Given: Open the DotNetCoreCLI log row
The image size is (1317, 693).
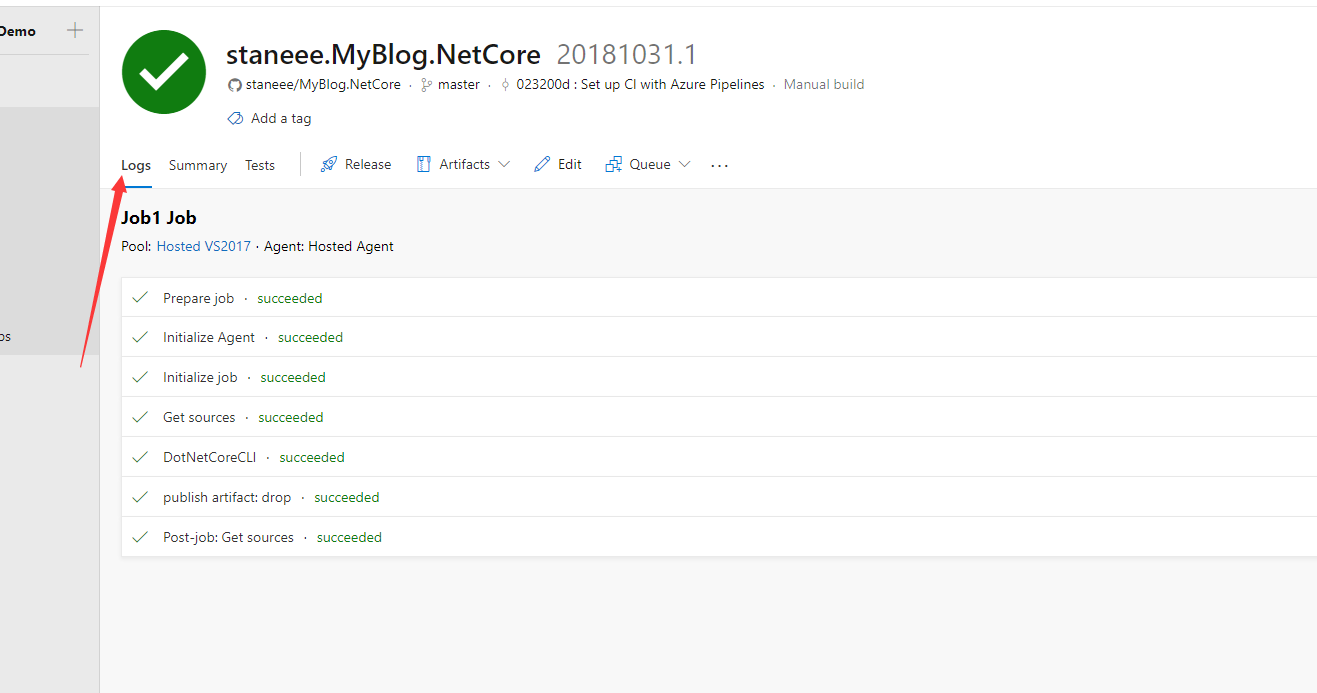Looking at the screenshot, I should (x=719, y=457).
